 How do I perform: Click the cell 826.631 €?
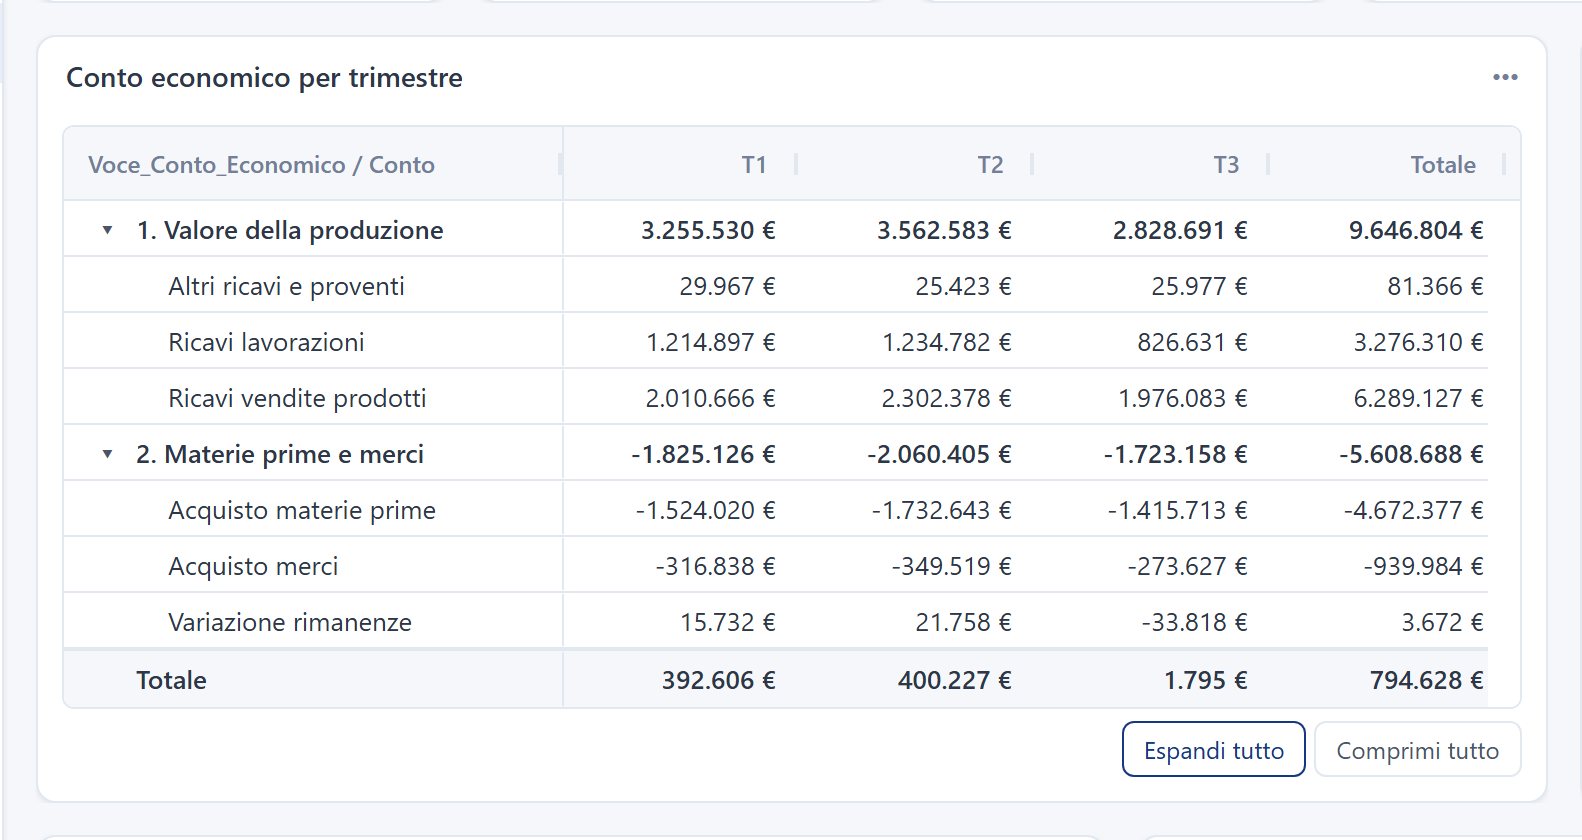(x=1192, y=343)
